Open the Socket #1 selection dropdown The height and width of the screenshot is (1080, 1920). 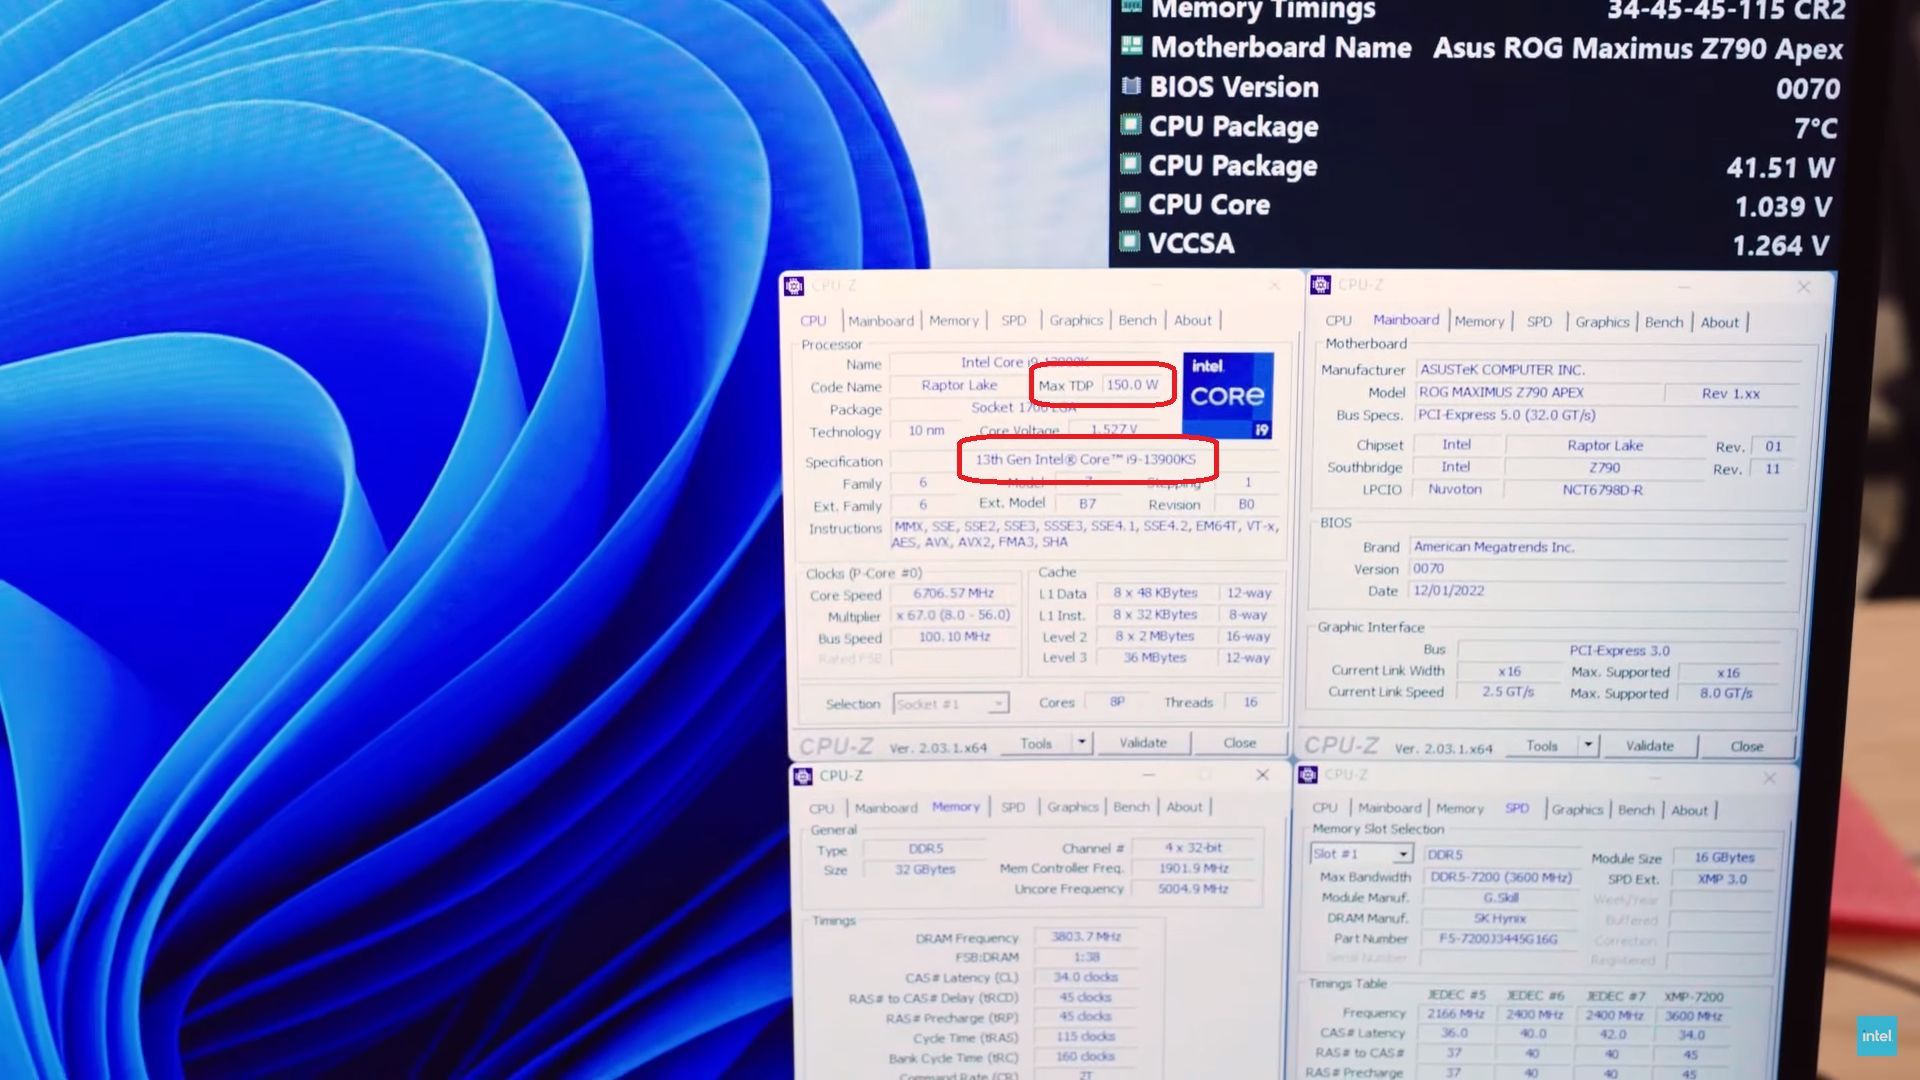coord(950,704)
